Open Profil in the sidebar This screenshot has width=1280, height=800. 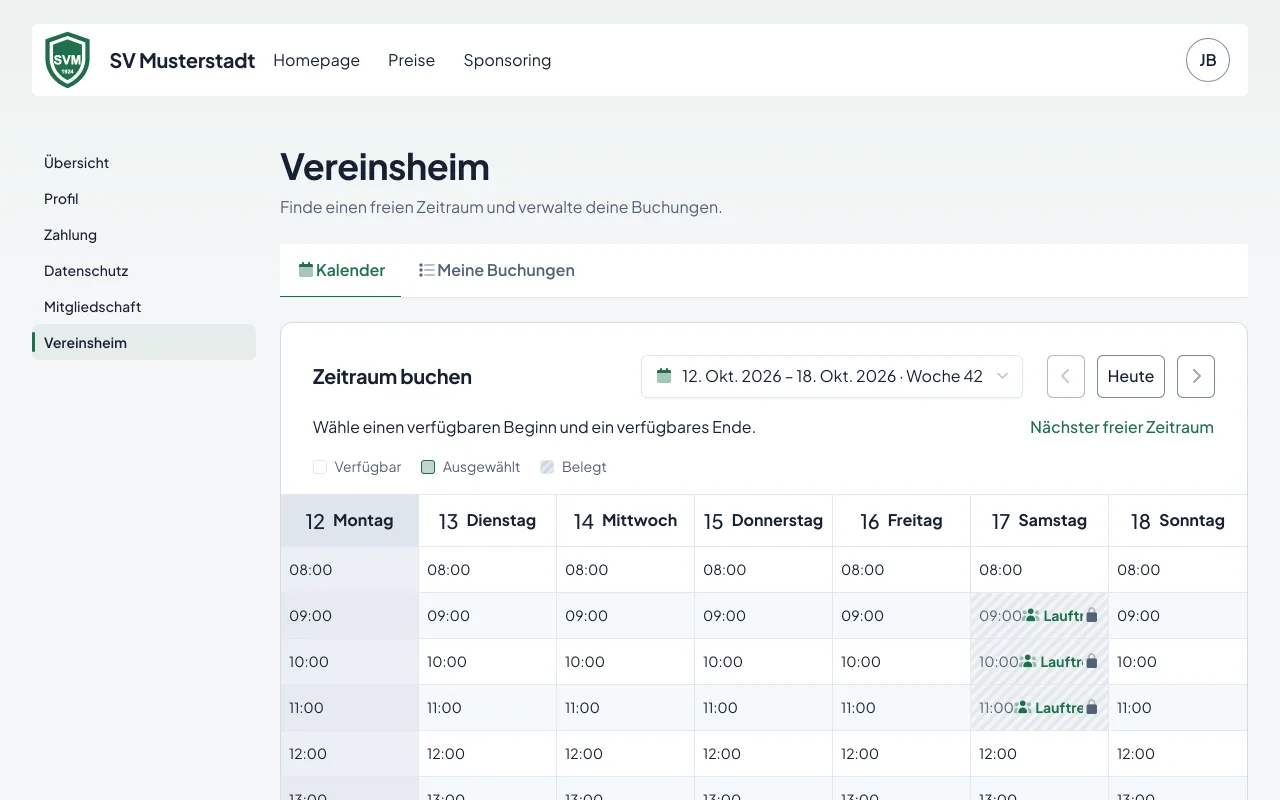(x=144, y=198)
